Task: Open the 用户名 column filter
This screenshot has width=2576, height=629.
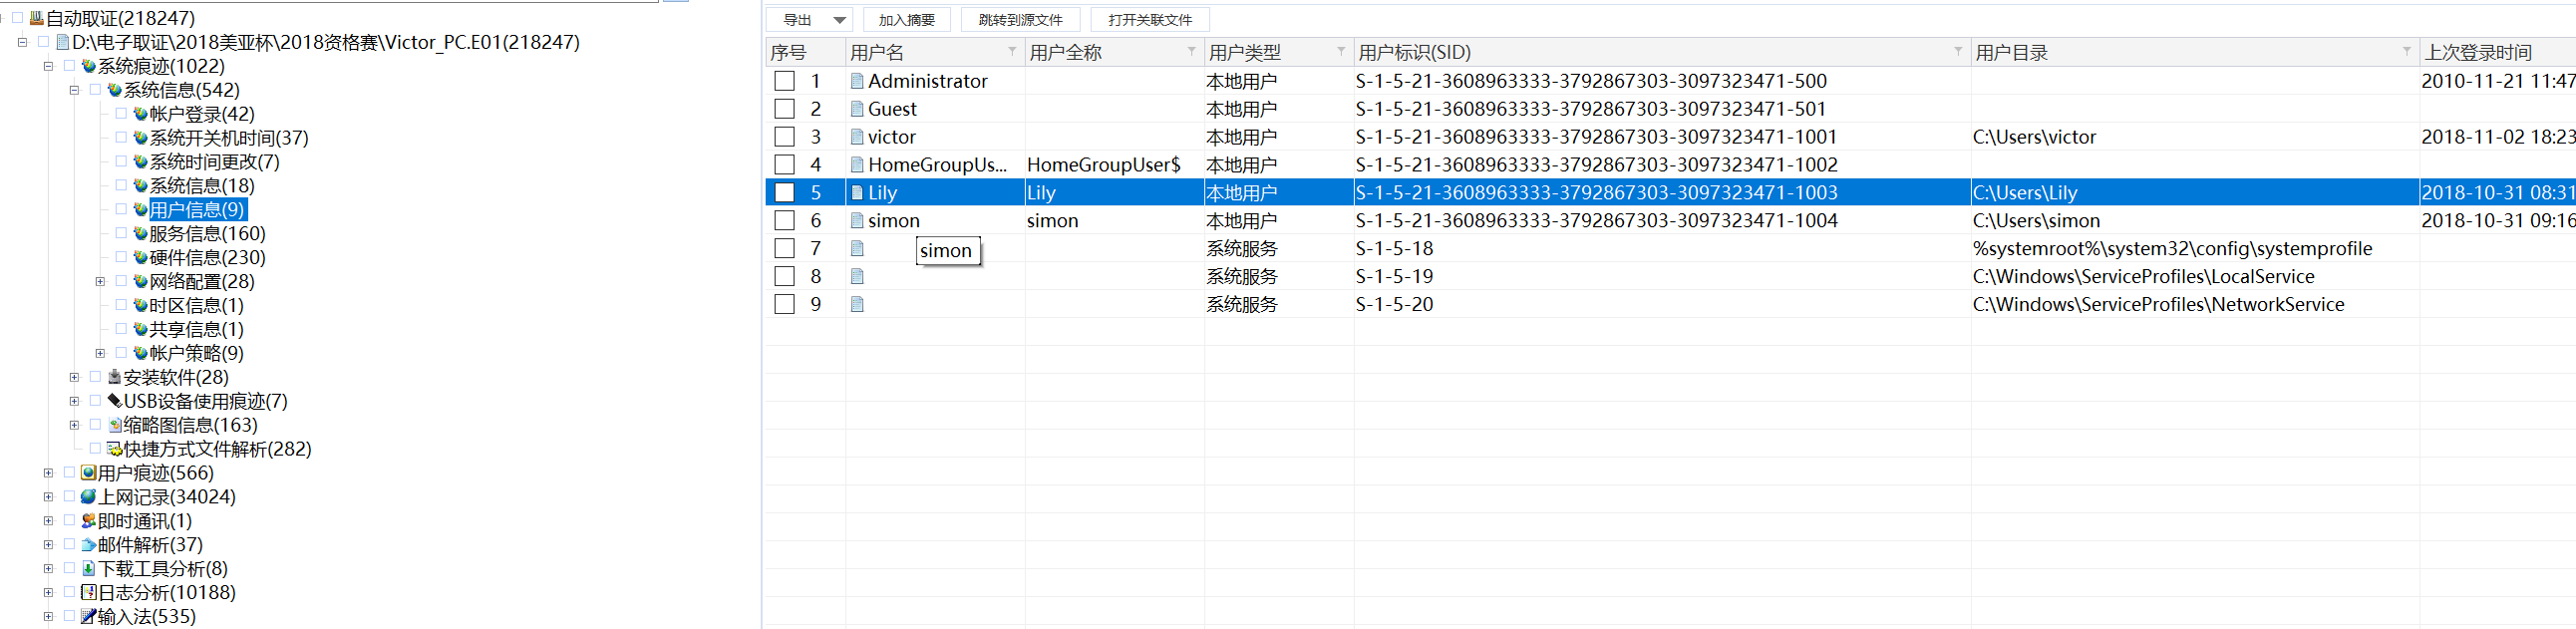Action: (x=1011, y=52)
